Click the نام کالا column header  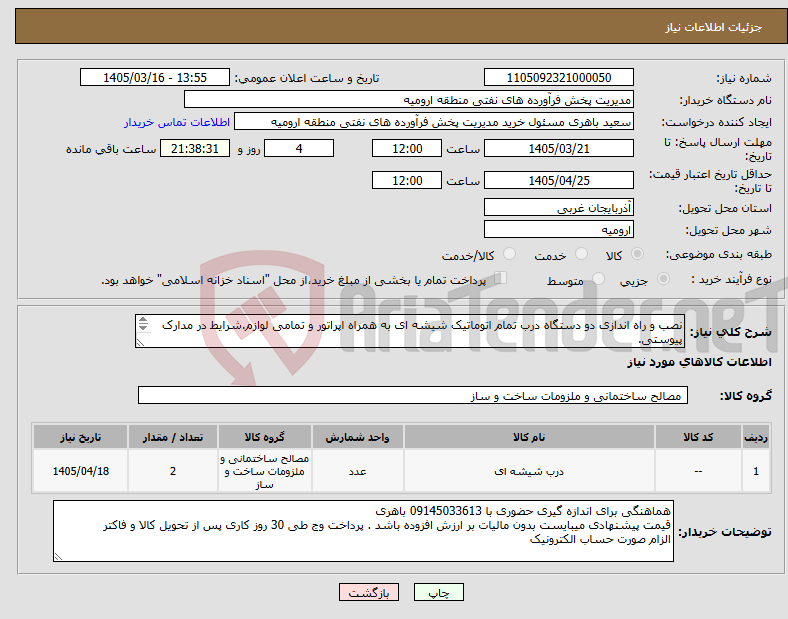[x=529, y=437]
